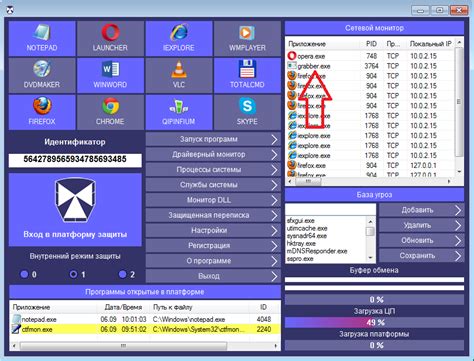Click Обновить in threat database
The height and width of the screenshot is (361, 474).
422,241
